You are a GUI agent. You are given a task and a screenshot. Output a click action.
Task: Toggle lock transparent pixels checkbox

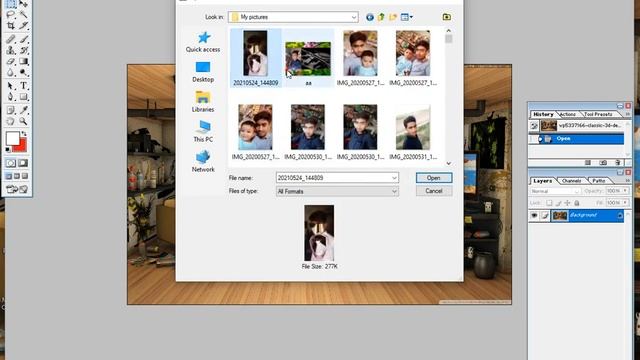(x=549, y=203)
